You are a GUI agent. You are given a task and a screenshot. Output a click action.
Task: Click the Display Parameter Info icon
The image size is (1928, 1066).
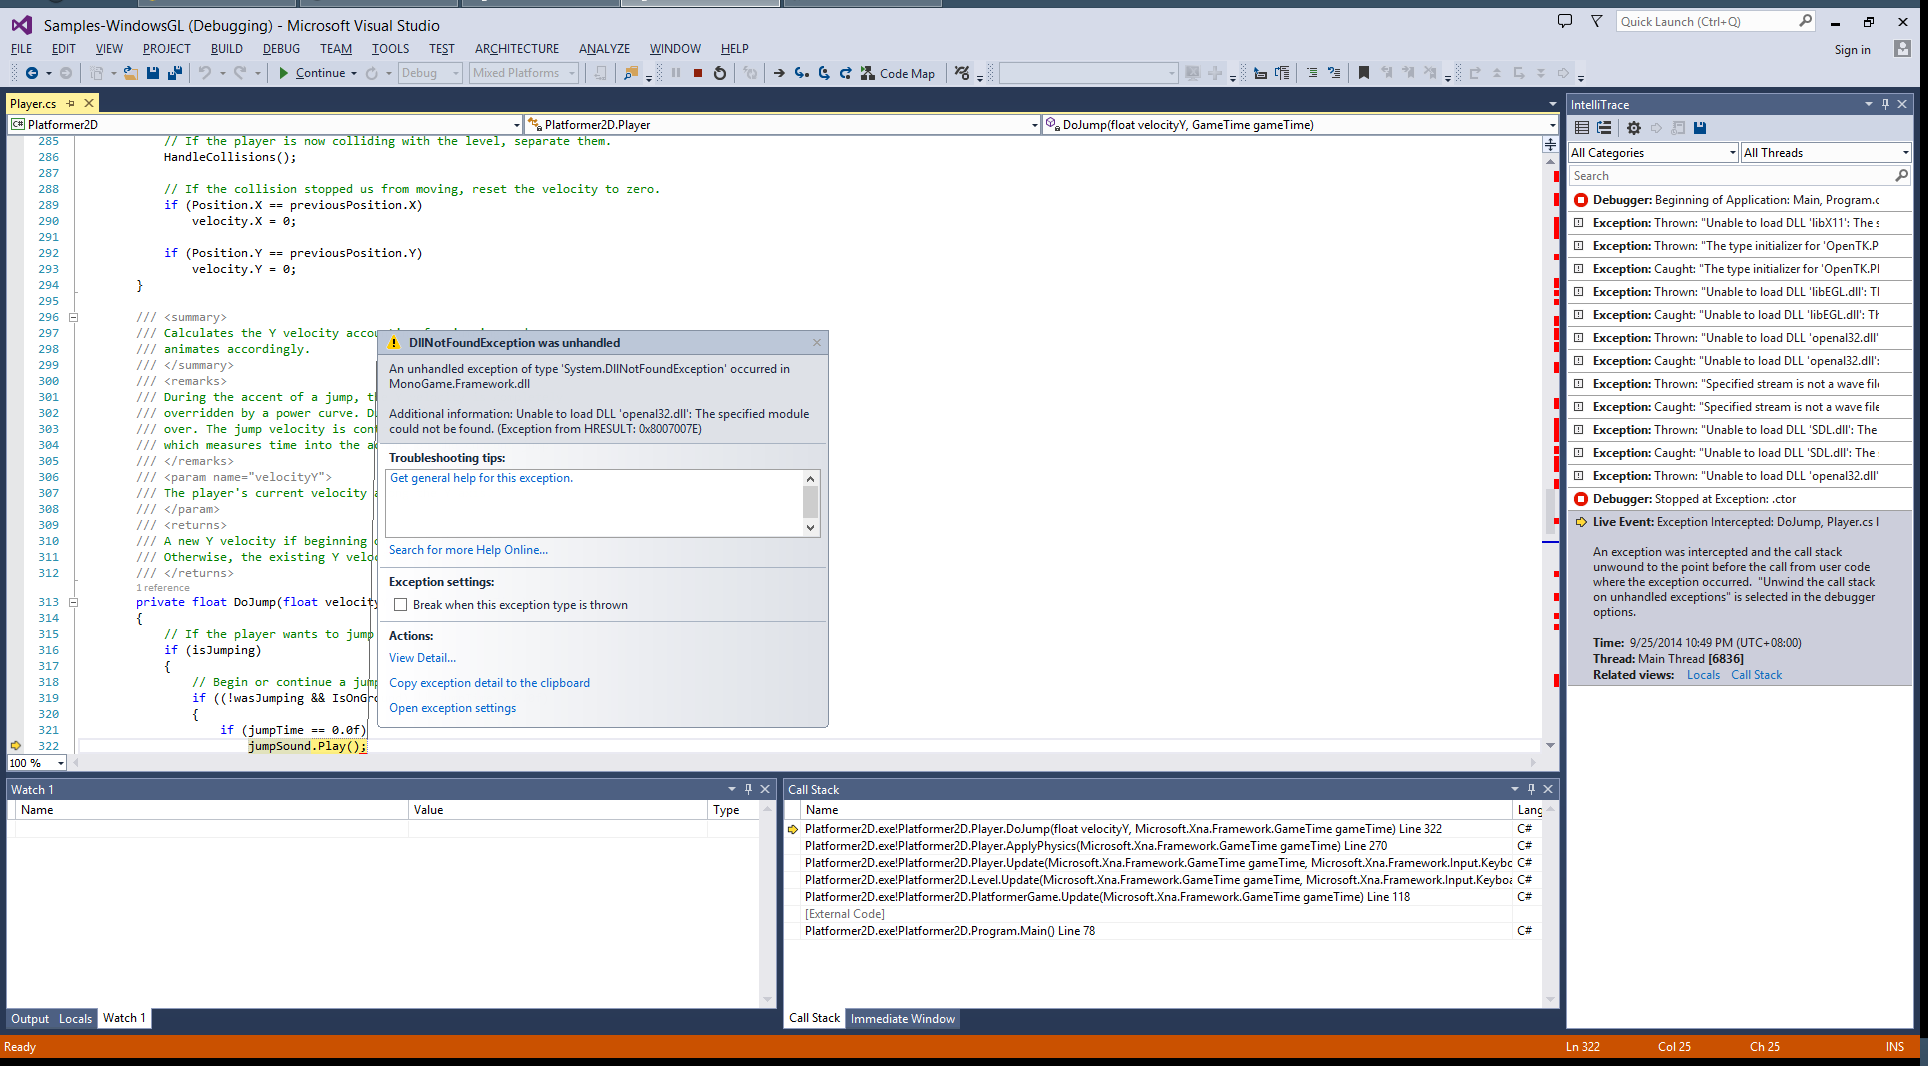(1282, 73)
